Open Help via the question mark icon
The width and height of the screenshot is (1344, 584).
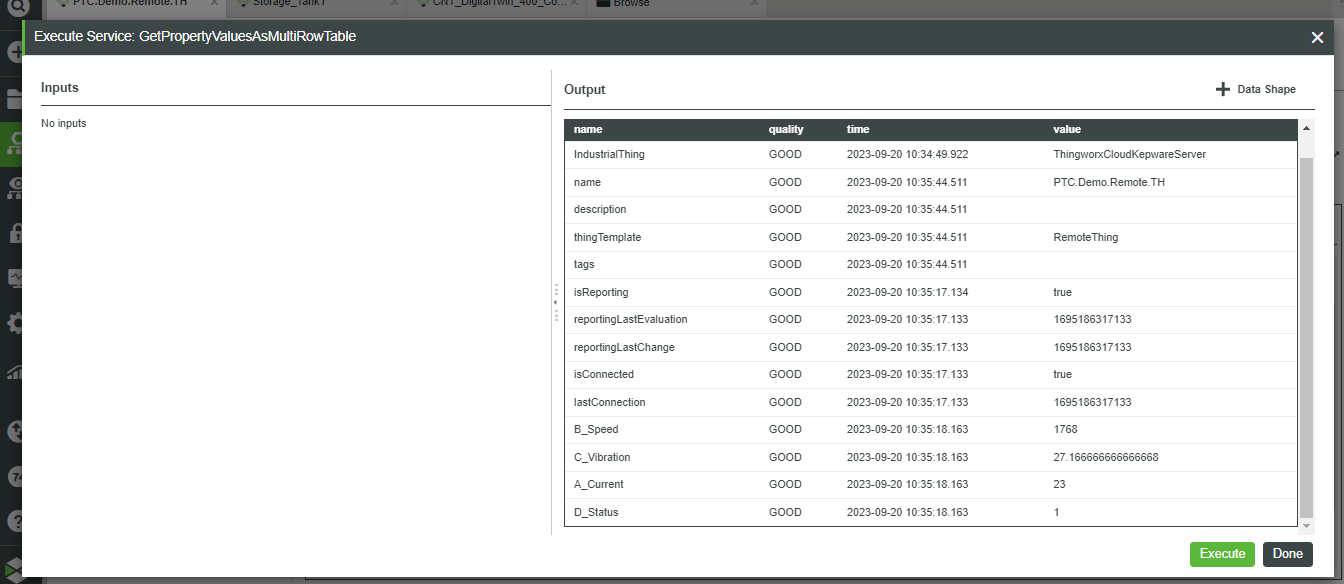15,520
